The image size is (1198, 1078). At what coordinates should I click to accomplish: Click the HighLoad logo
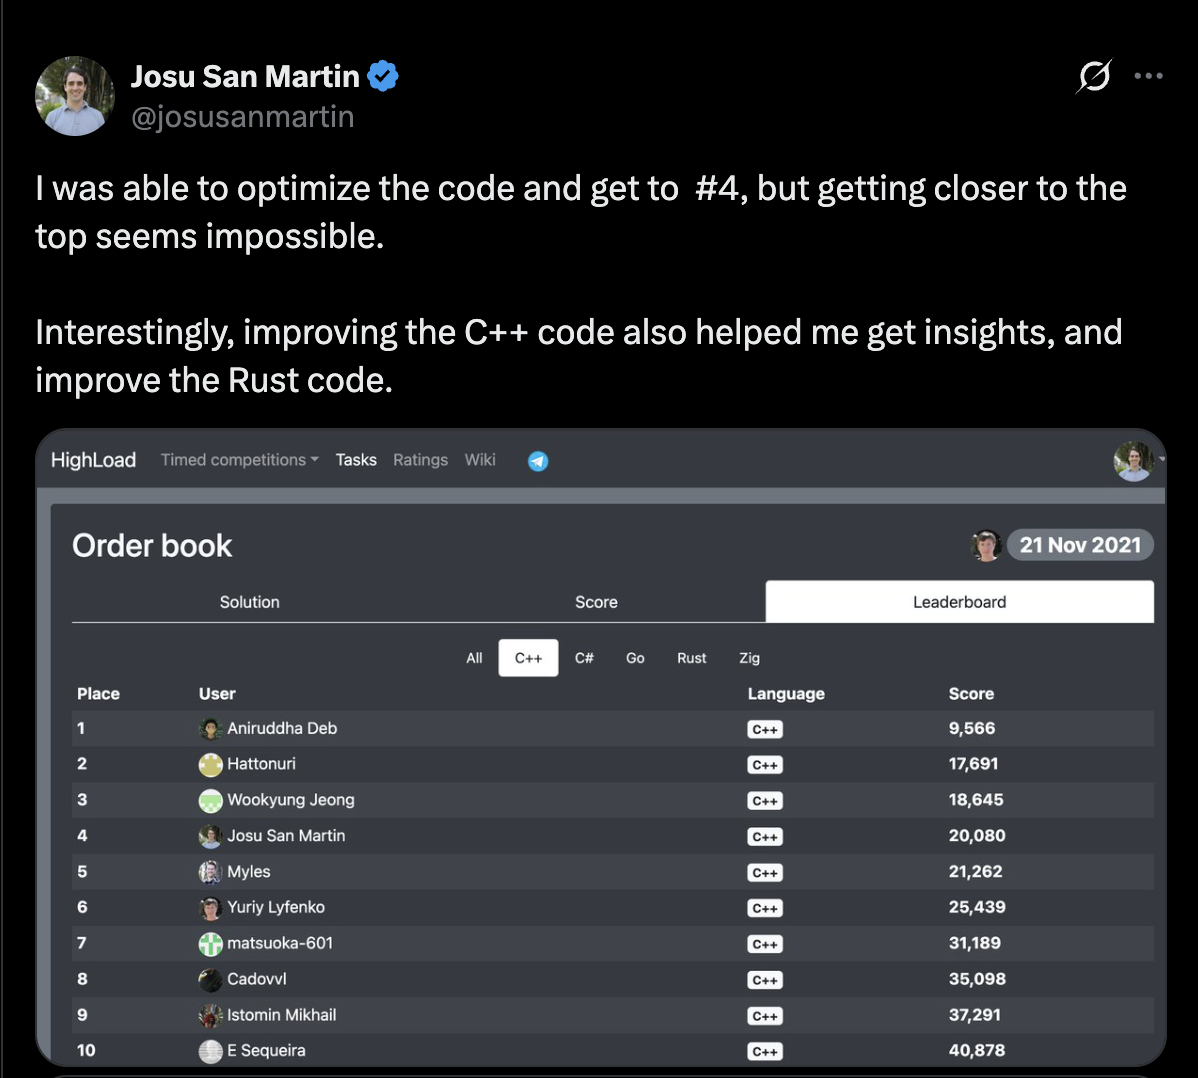click(93, 459)
